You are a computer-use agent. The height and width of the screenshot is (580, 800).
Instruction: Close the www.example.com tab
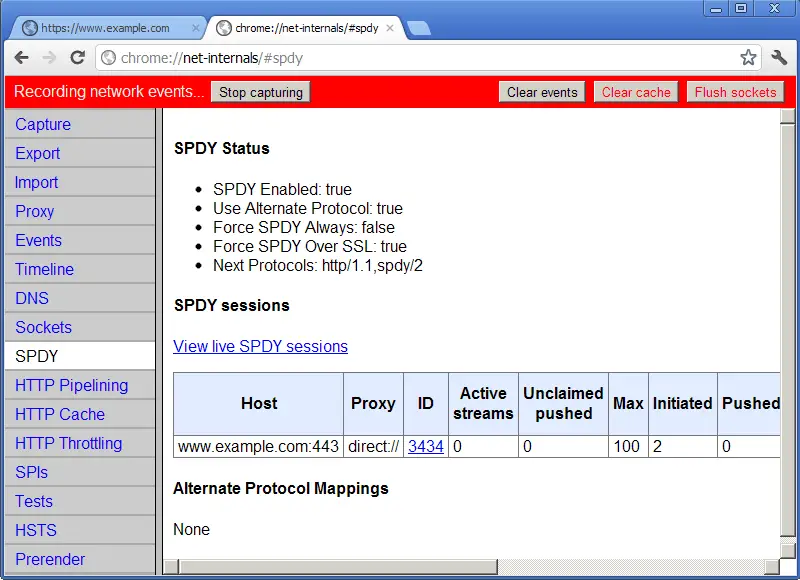coord(196,28)
